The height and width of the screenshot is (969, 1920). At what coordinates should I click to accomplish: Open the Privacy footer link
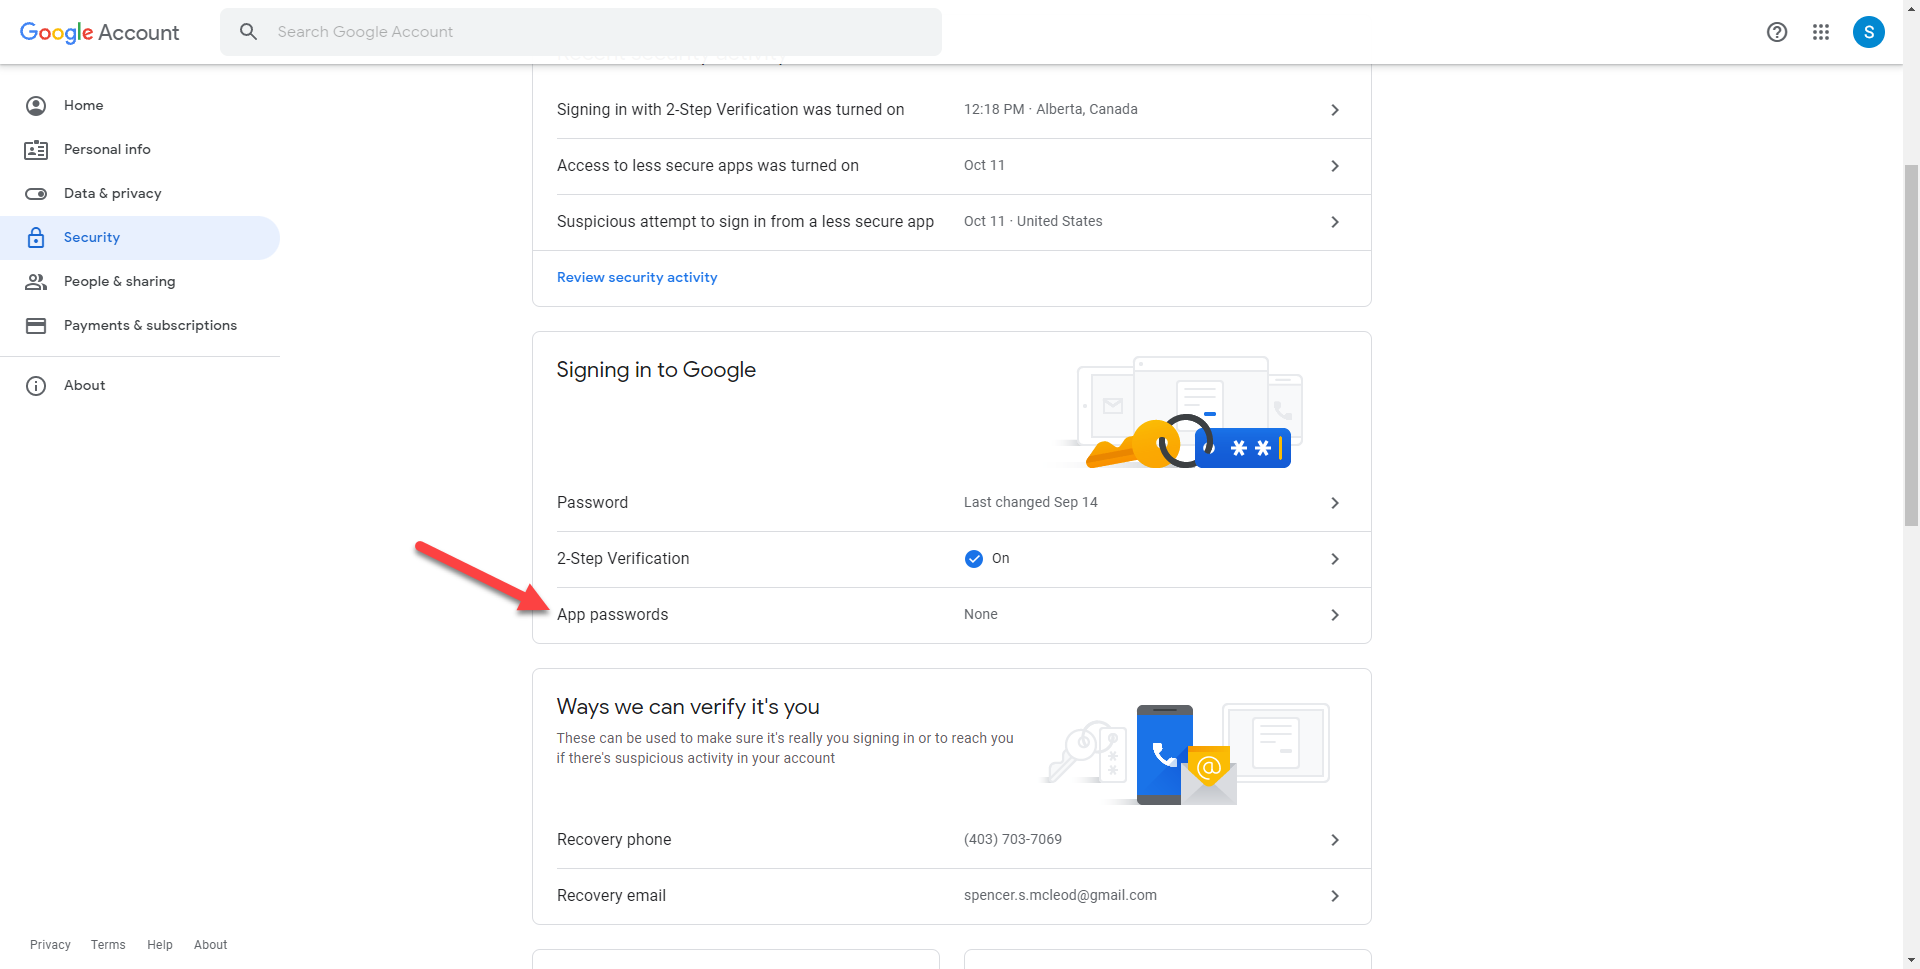(50, 945)
